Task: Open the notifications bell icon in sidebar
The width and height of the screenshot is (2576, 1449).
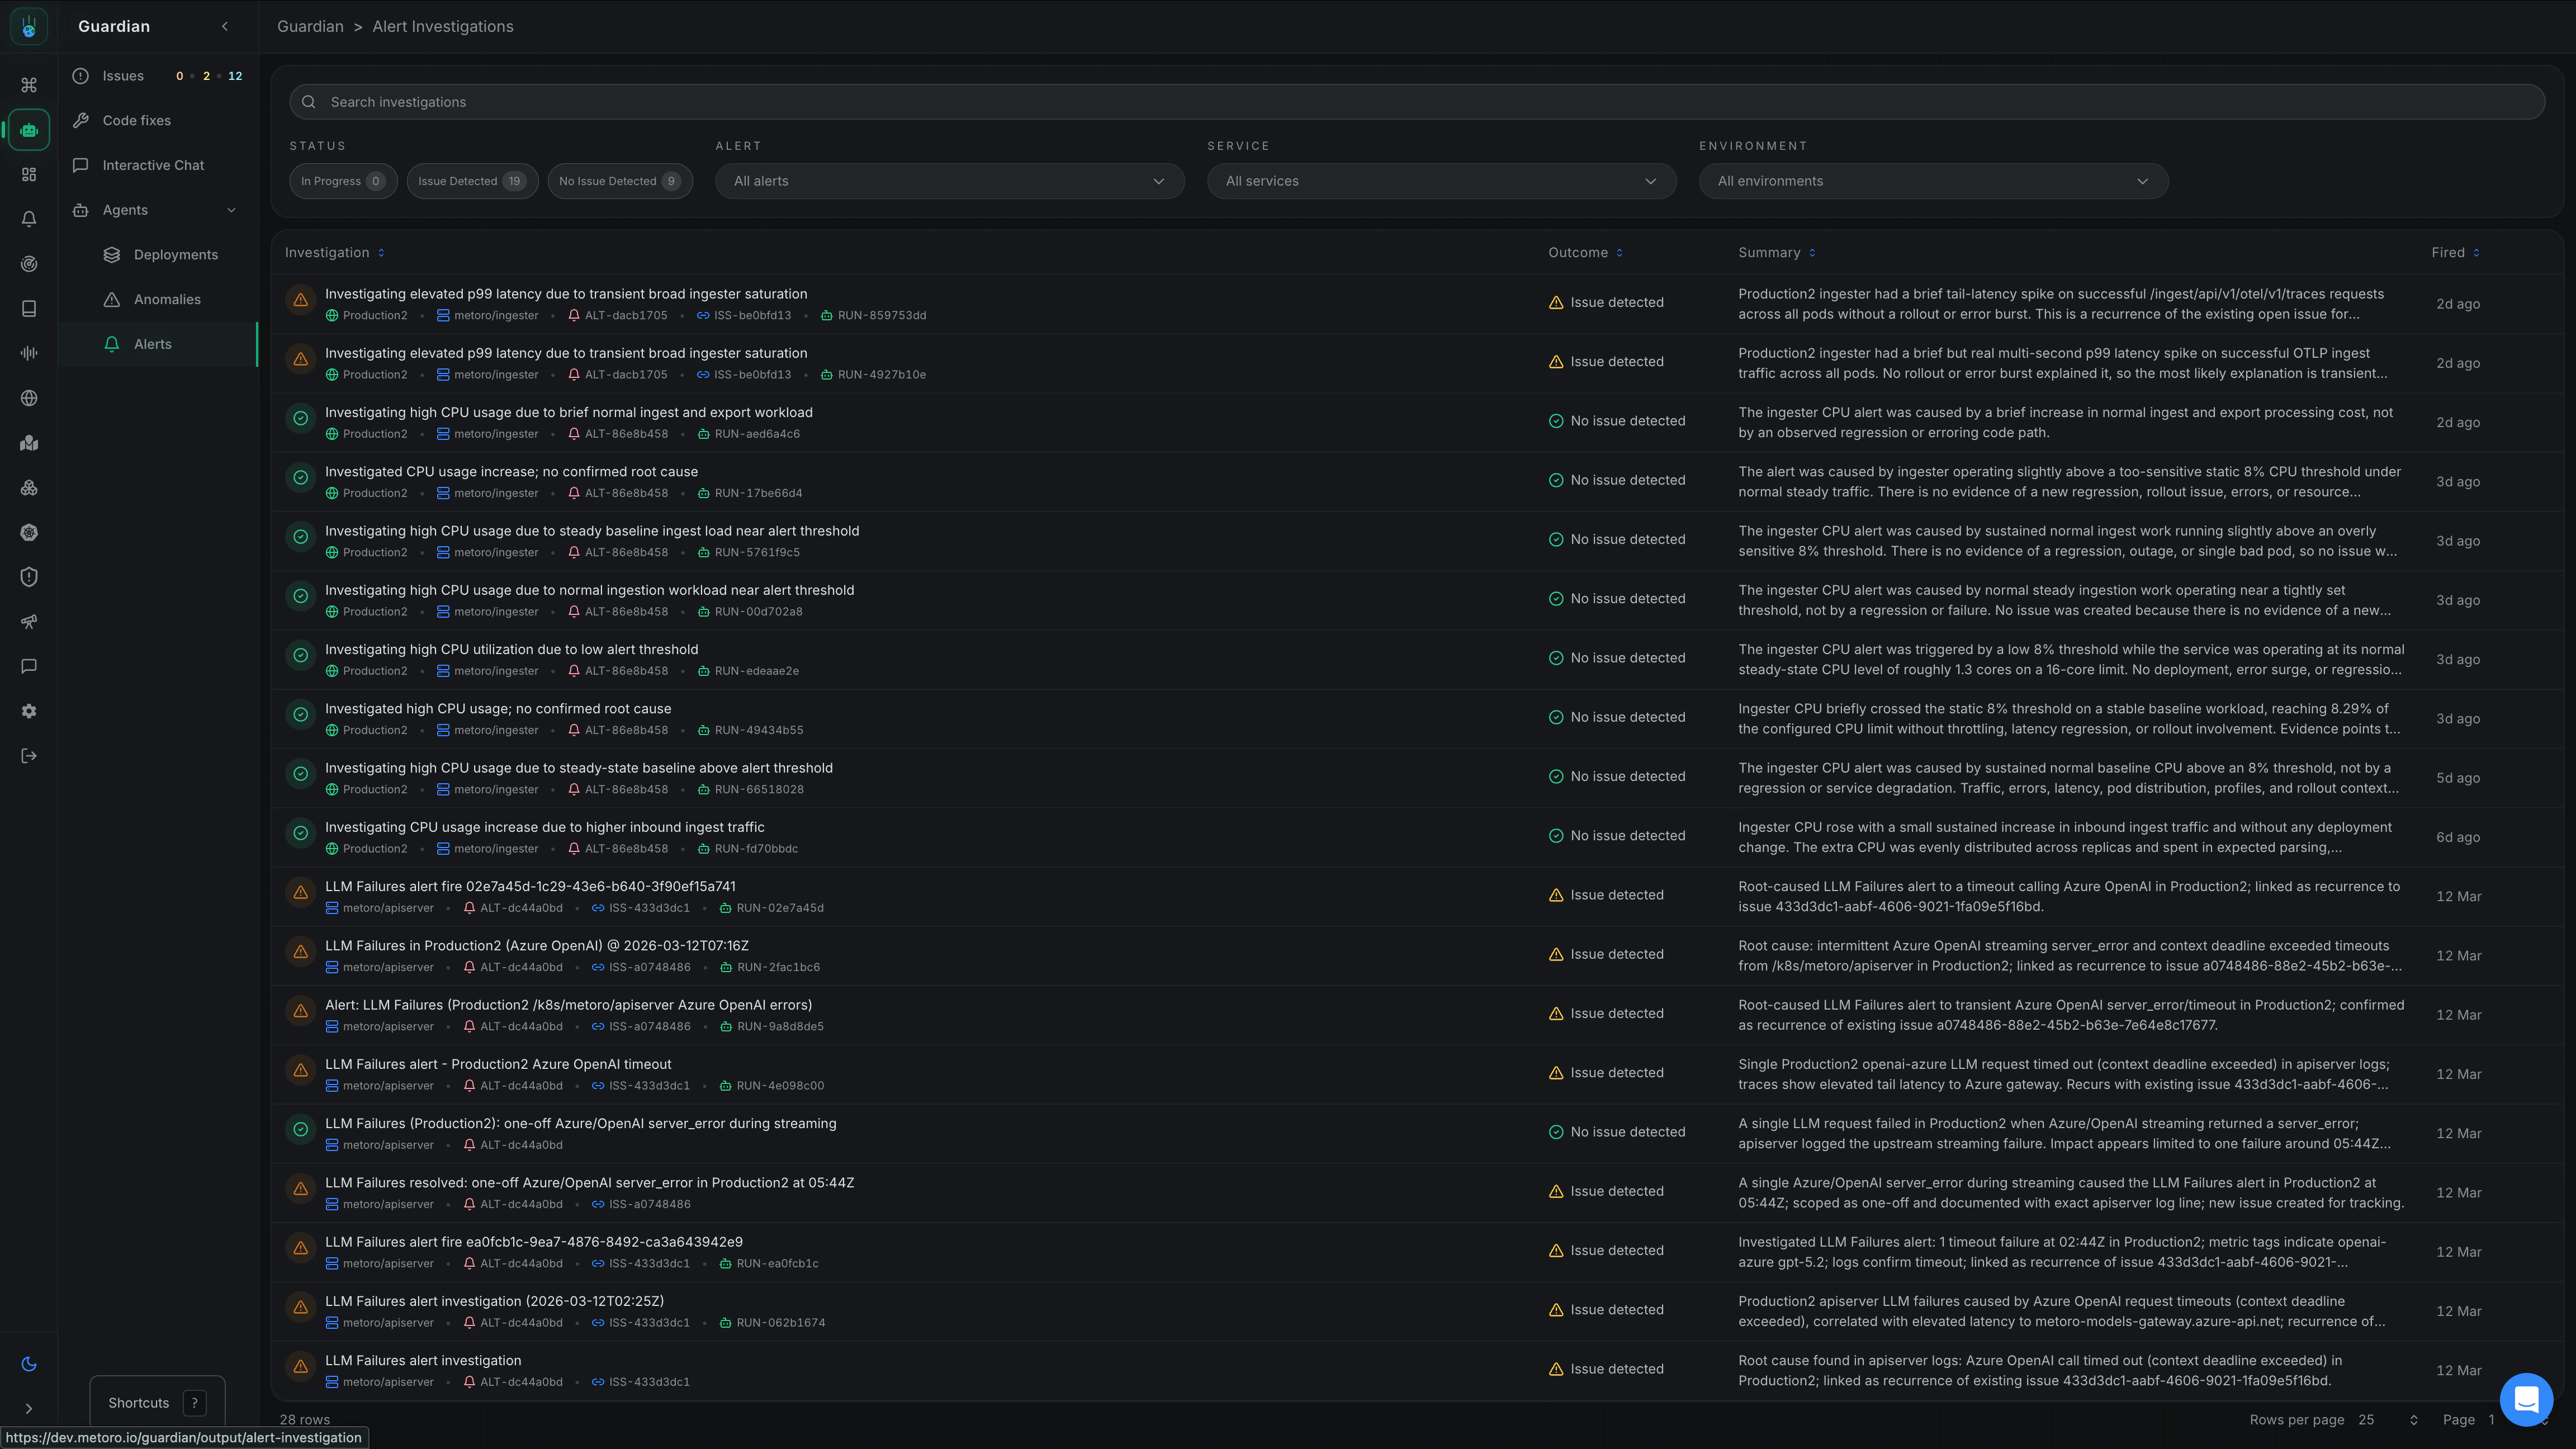Action: [x=29, y=218]
